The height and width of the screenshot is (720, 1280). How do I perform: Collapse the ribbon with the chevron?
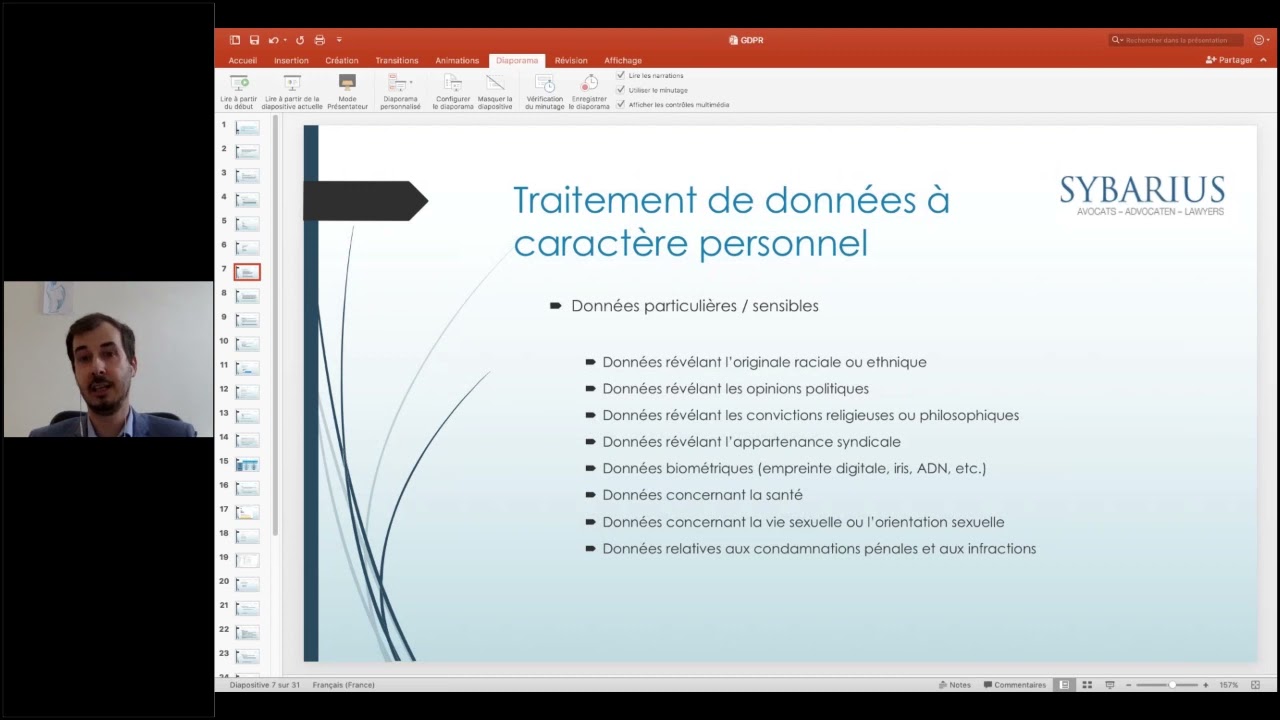click(1263, 60)
